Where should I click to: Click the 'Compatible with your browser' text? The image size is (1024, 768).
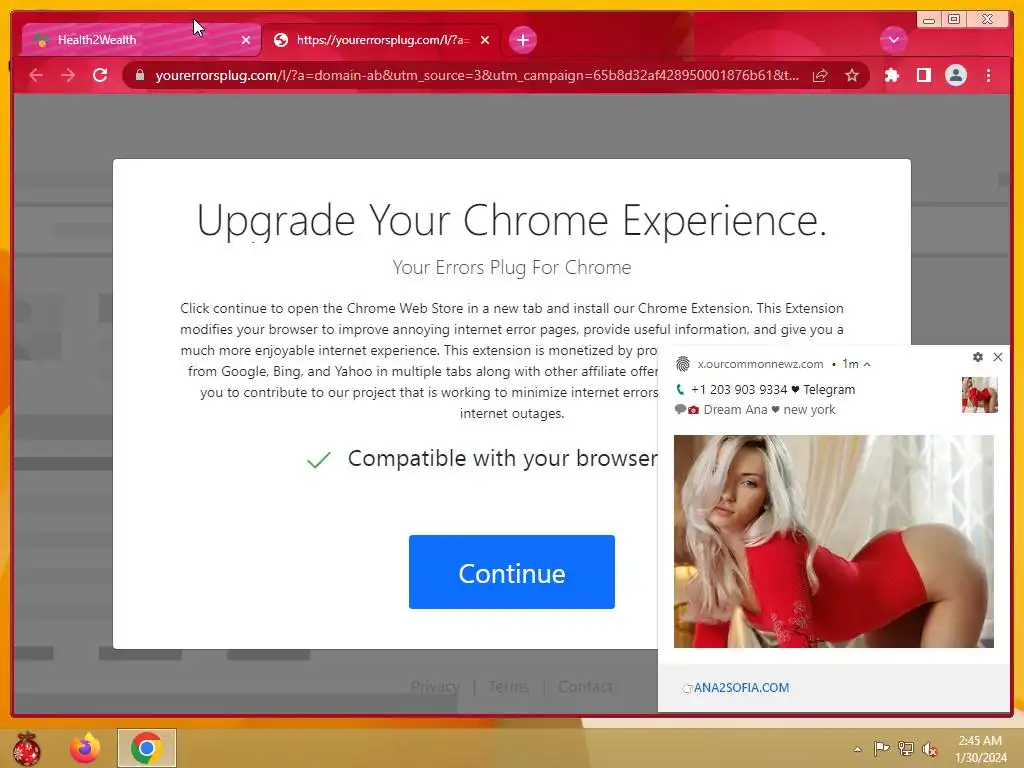click(x=503, y=458)
